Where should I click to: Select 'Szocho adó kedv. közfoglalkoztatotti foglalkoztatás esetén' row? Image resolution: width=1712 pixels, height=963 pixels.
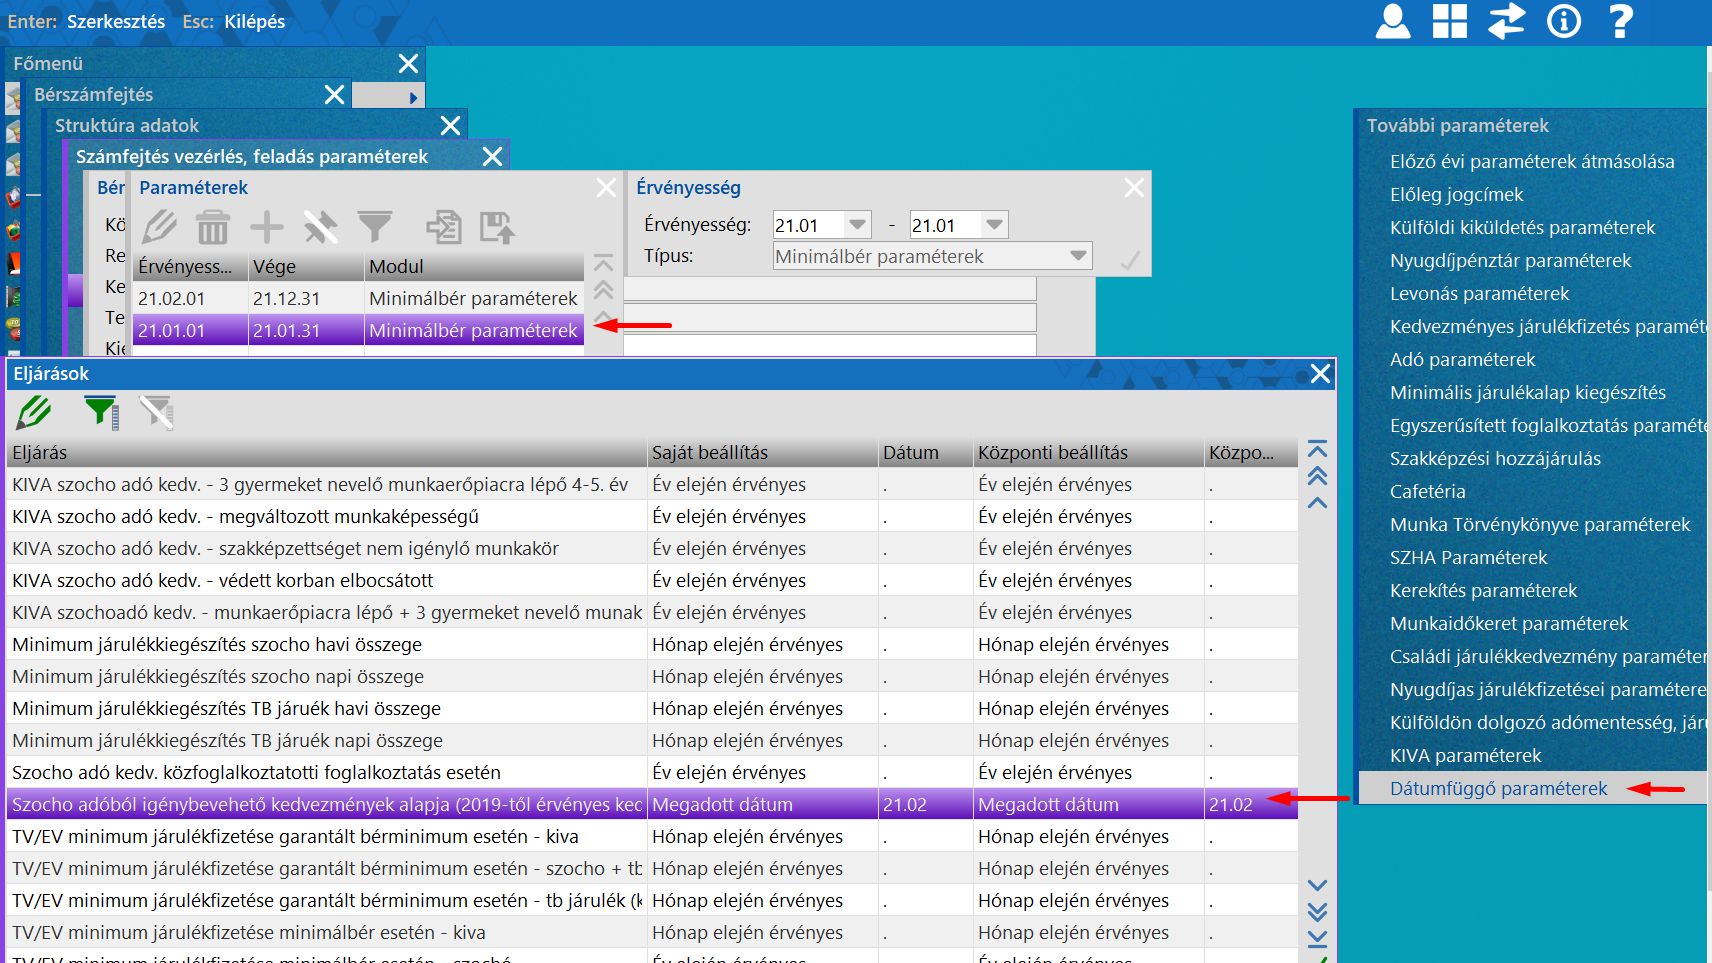pos(652,772)
